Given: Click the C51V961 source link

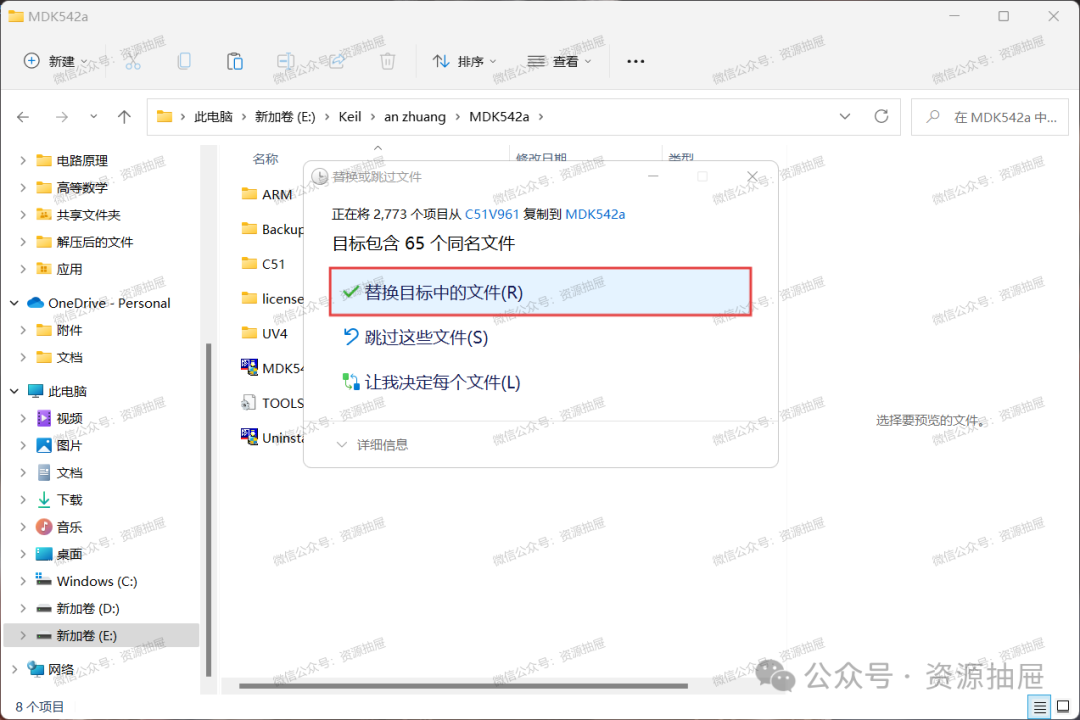Looking at the screenshot, I should [x=492, y=214].
